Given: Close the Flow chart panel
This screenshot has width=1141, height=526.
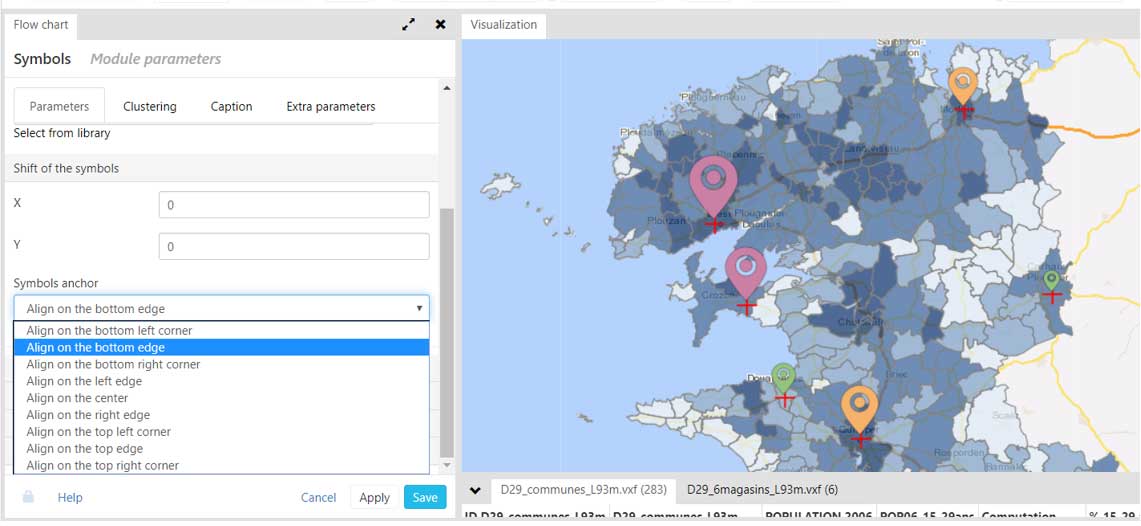Looking at the screenshot, I should [440, 24].
